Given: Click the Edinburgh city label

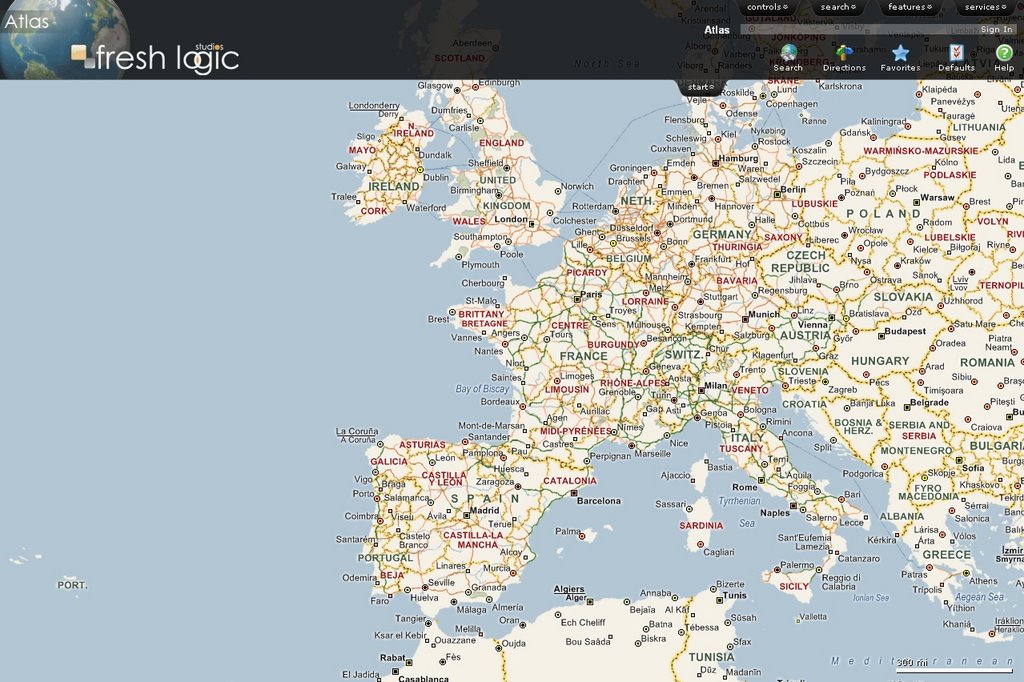Looking at the screenshot, I should [499, 82].
